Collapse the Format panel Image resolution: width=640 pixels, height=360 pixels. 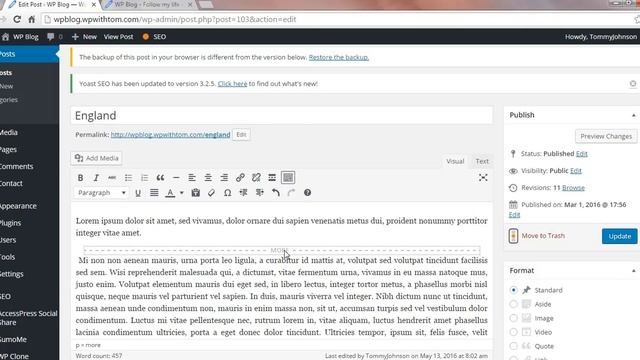[633, 271]
